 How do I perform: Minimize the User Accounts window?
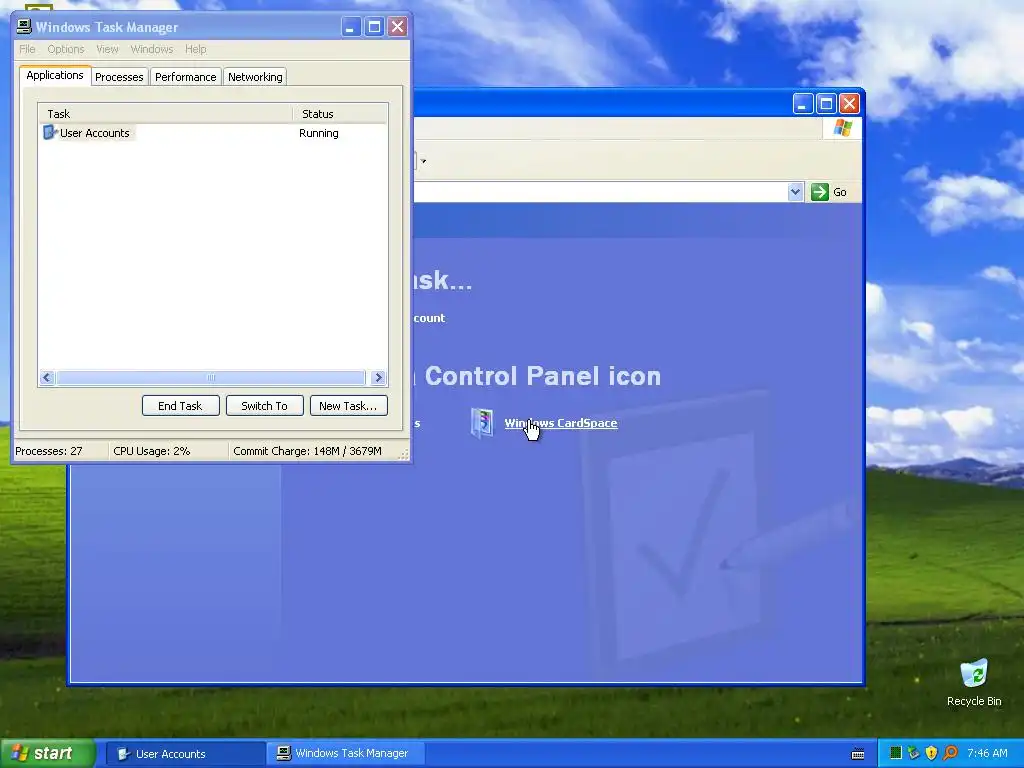point(803,104)
